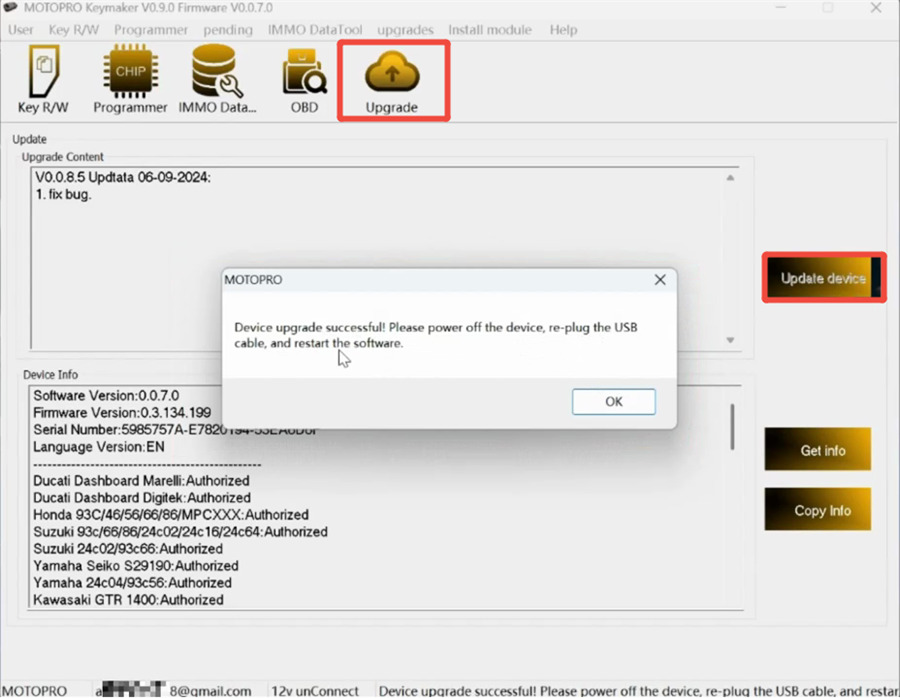Image resolution: width=900 pixels, height=698 pixels.
Task: Click the dialog success message text
Action: (x=436, y=335)
